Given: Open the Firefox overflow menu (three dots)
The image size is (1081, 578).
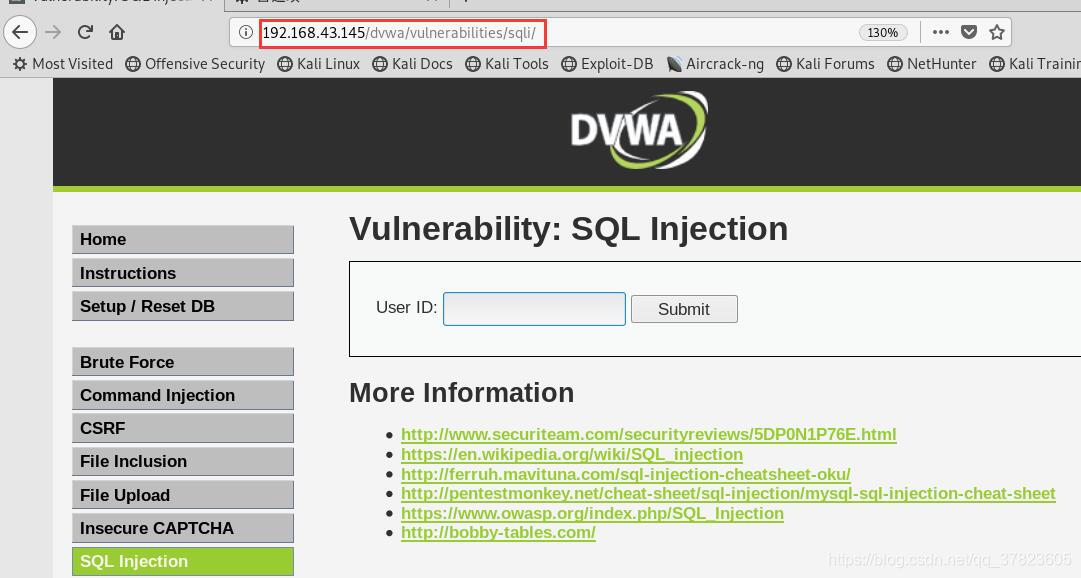Looking at the screenshot, I should pos(940,32).
